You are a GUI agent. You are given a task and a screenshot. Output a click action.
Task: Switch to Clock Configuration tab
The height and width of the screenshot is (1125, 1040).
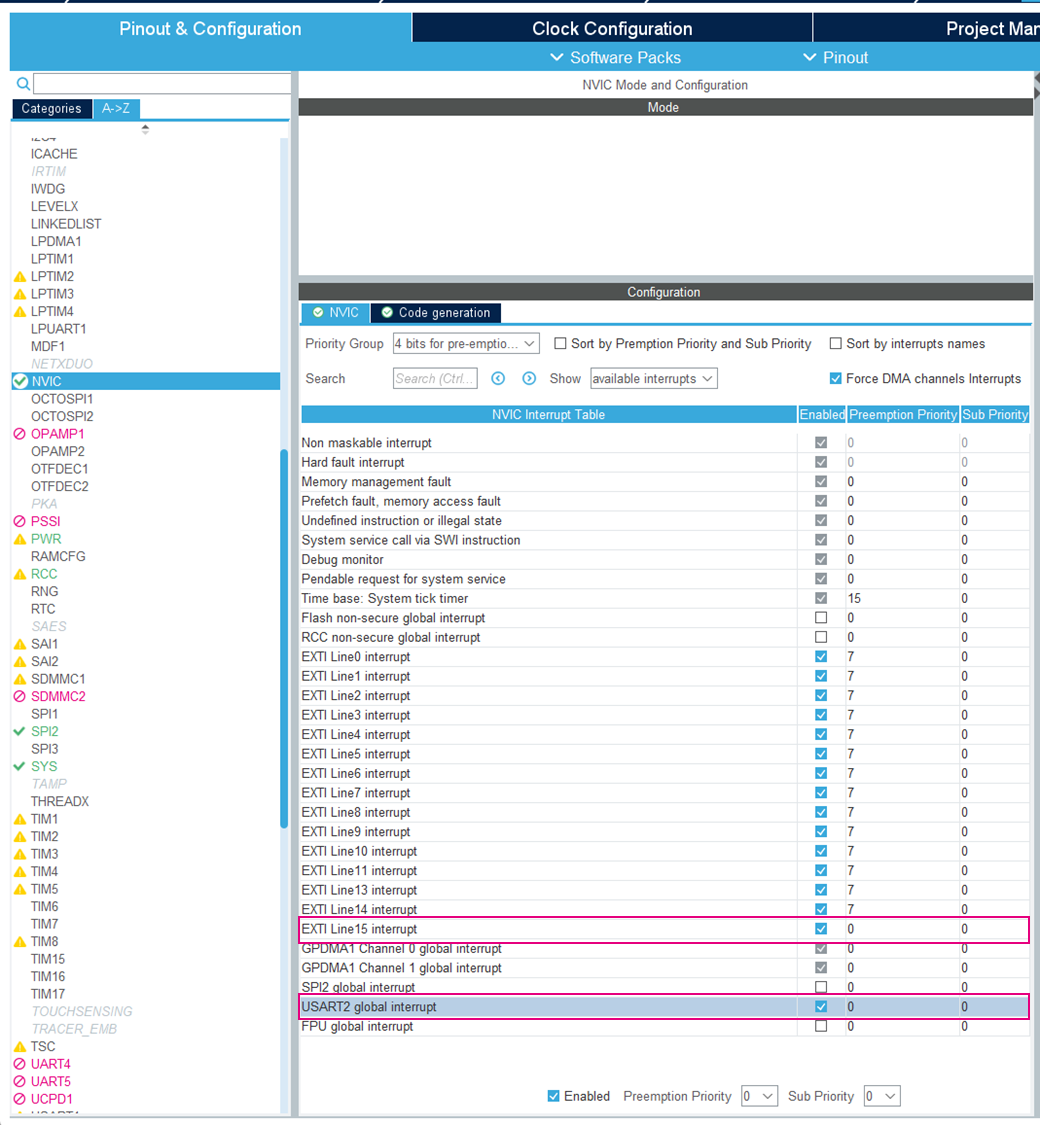pos(612,29)
